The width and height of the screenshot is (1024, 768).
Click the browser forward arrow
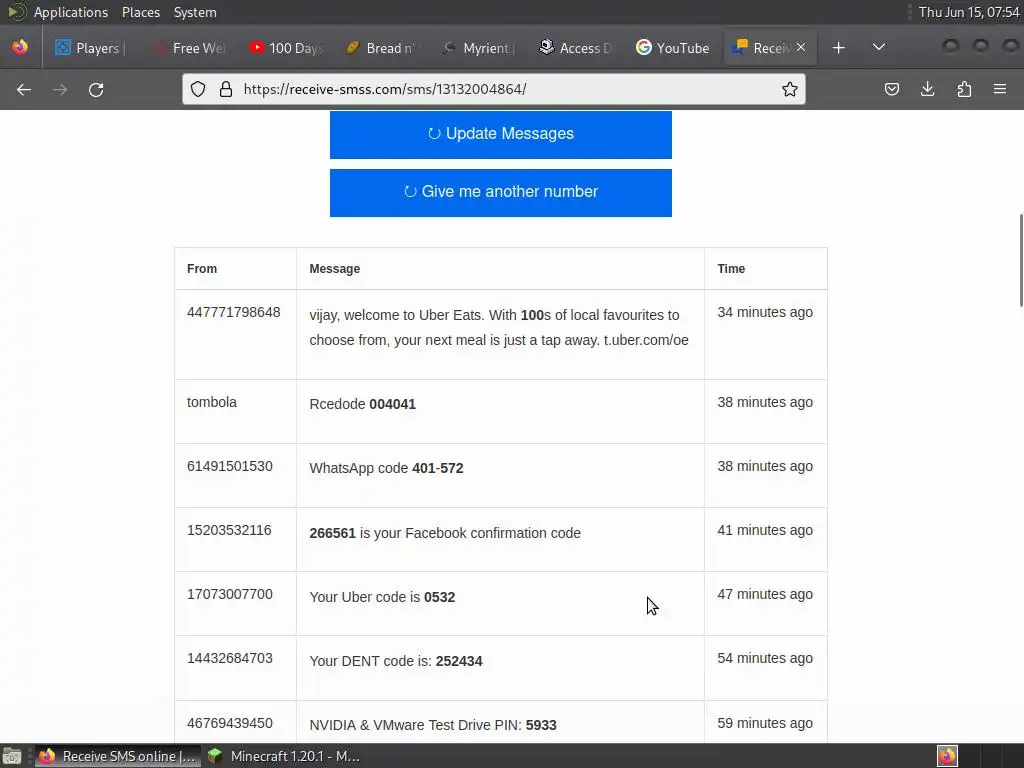click(x=60, y=89)
